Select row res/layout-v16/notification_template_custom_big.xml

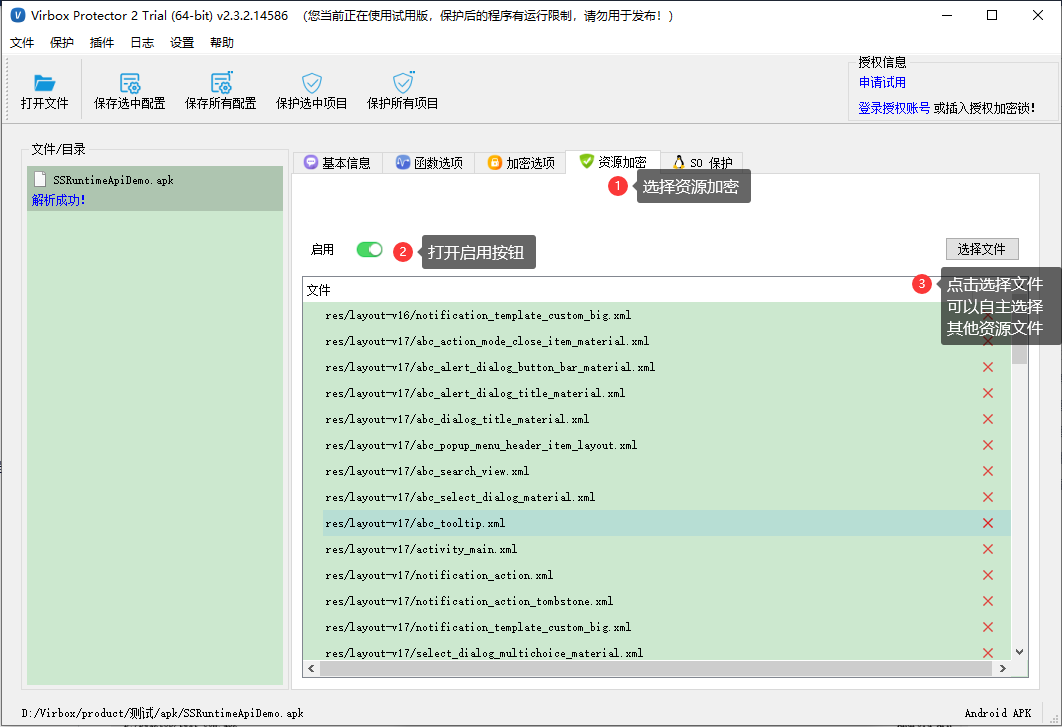[666, 315]
